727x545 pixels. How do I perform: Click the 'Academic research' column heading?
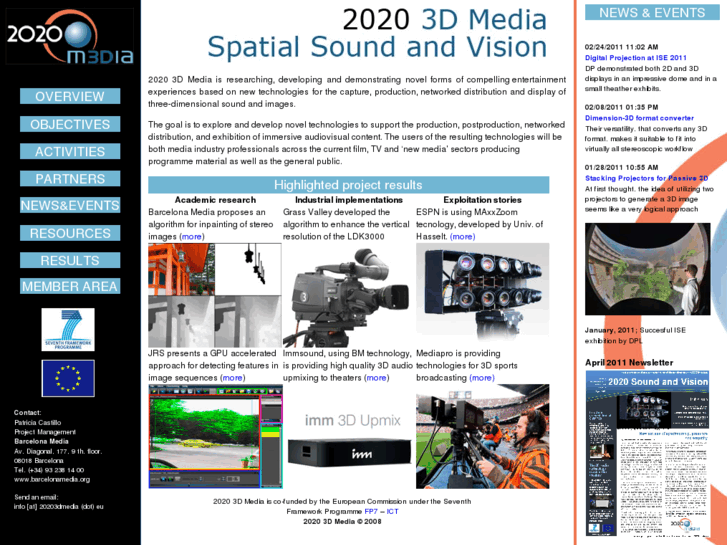click(215, 200)
